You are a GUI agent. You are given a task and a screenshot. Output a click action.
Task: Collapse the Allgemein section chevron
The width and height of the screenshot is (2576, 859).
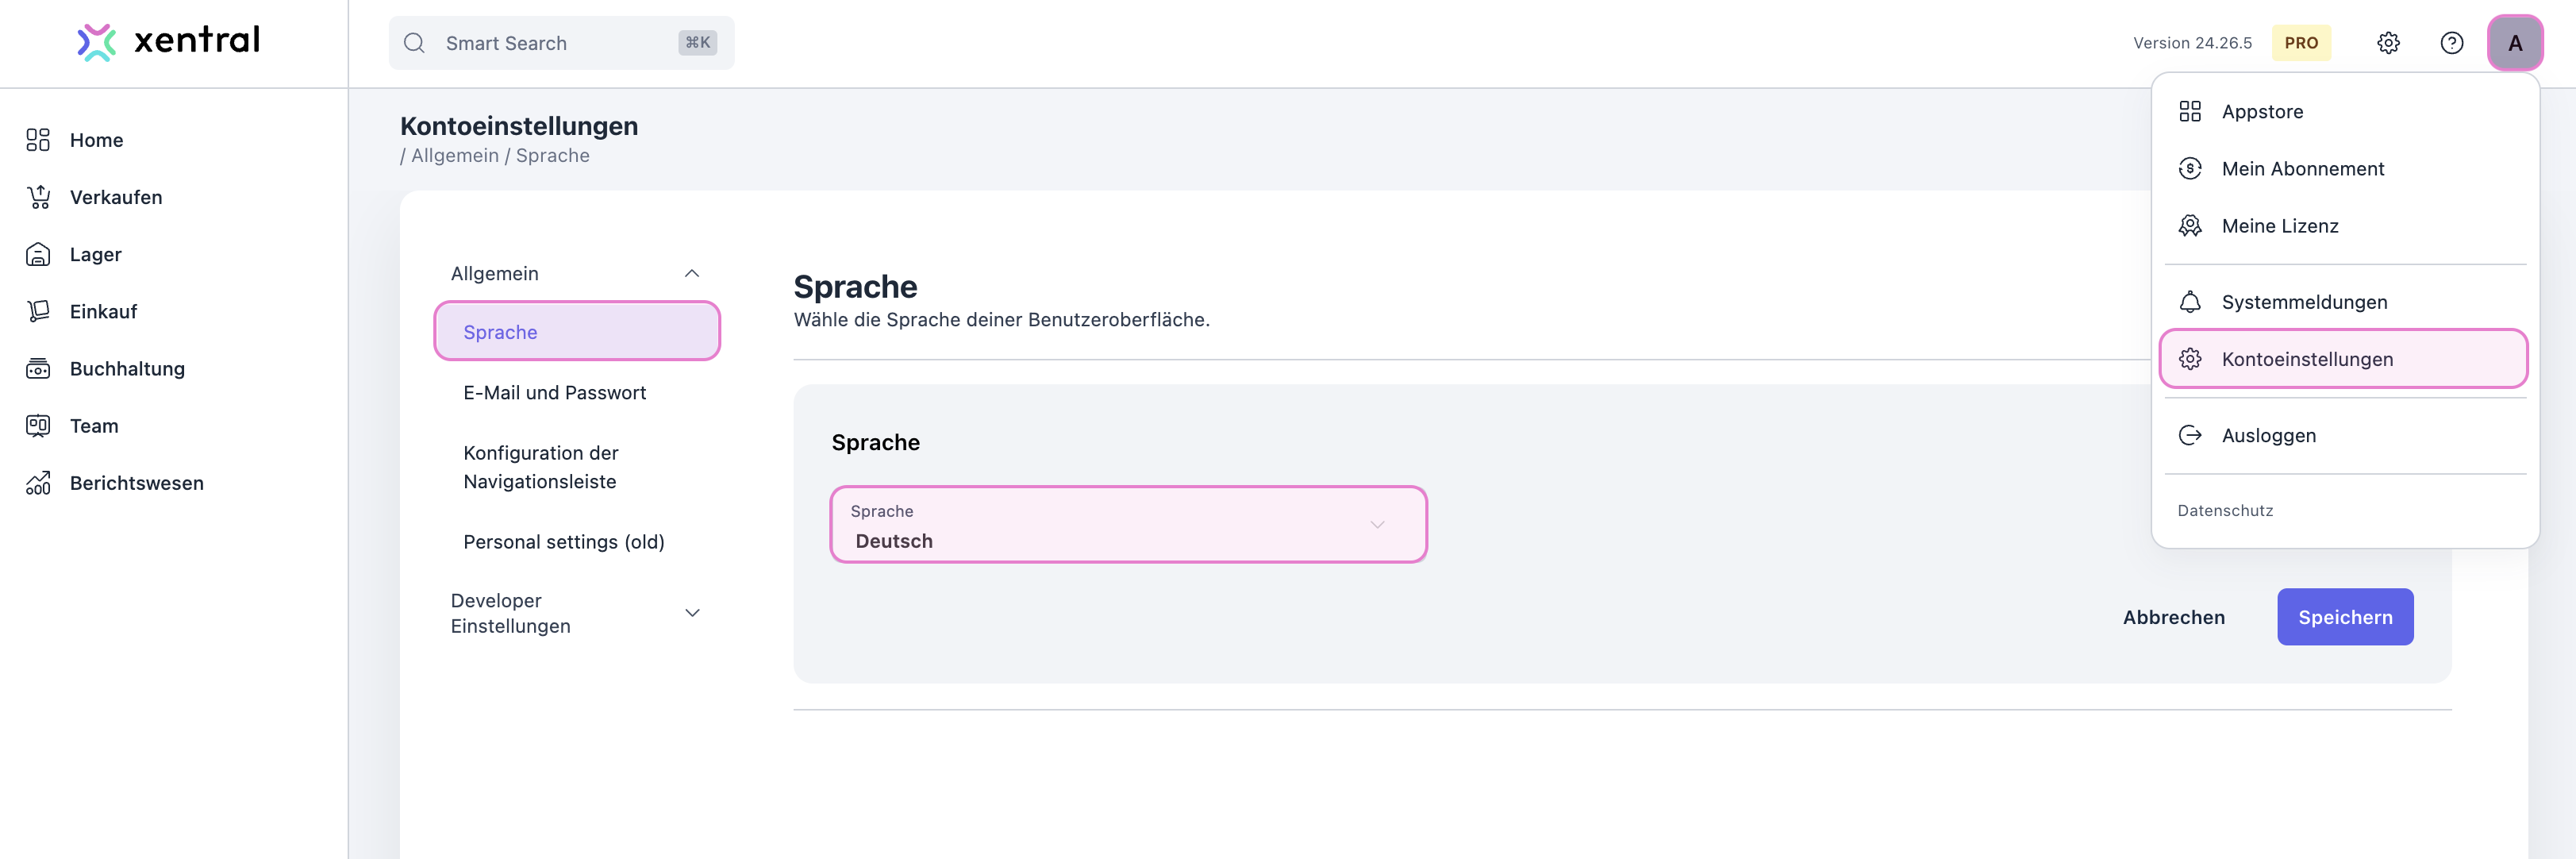click(691, 274)
